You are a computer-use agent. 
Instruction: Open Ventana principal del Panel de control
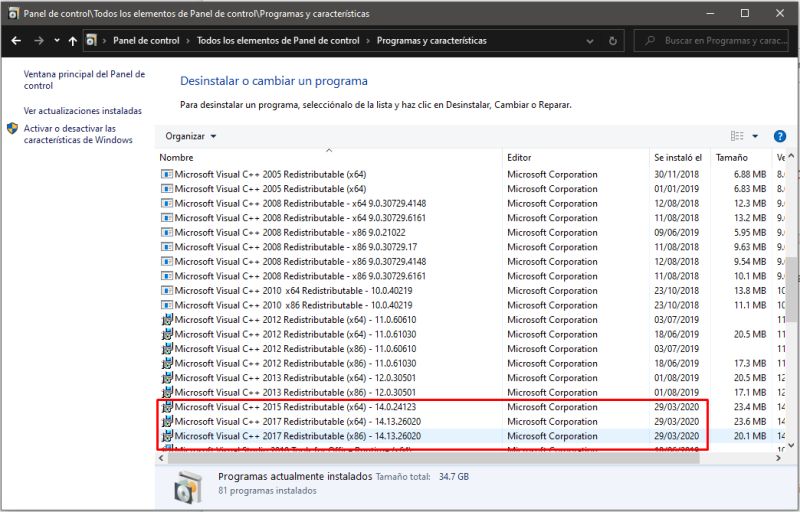click(84, 80)
